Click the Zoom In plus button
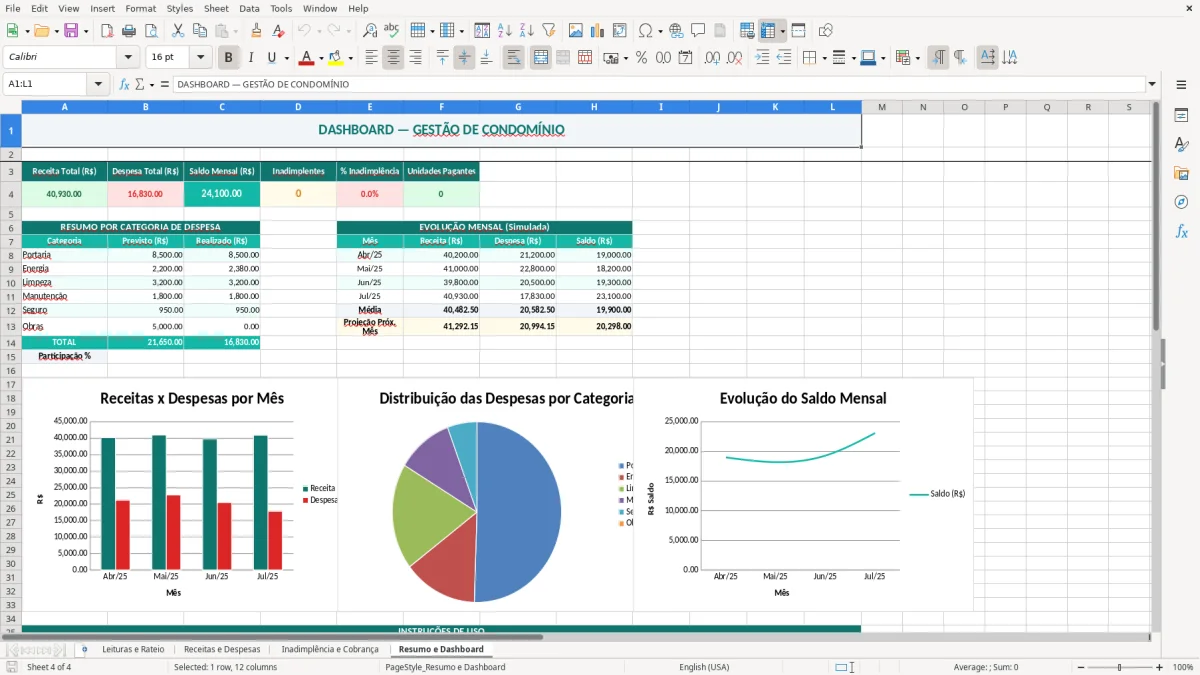This screenshot has width=1200, height=675. pyautogui.click(x=1160, y=667)
